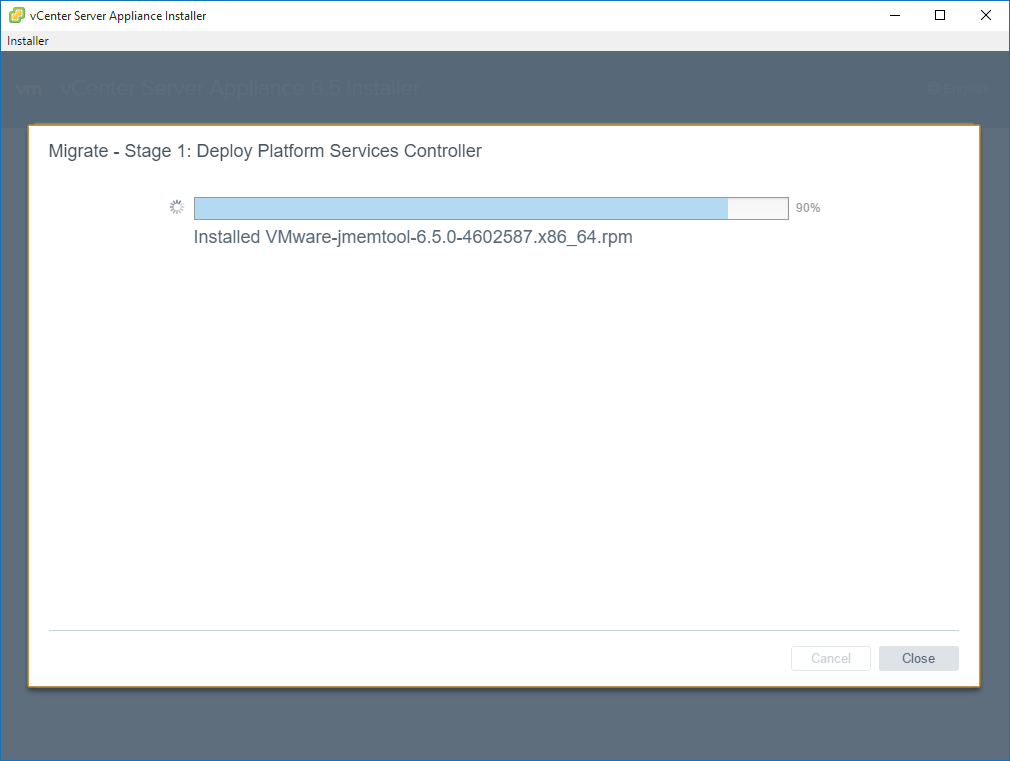Click the loading spinner beside the progress bar

click(176, 208)
